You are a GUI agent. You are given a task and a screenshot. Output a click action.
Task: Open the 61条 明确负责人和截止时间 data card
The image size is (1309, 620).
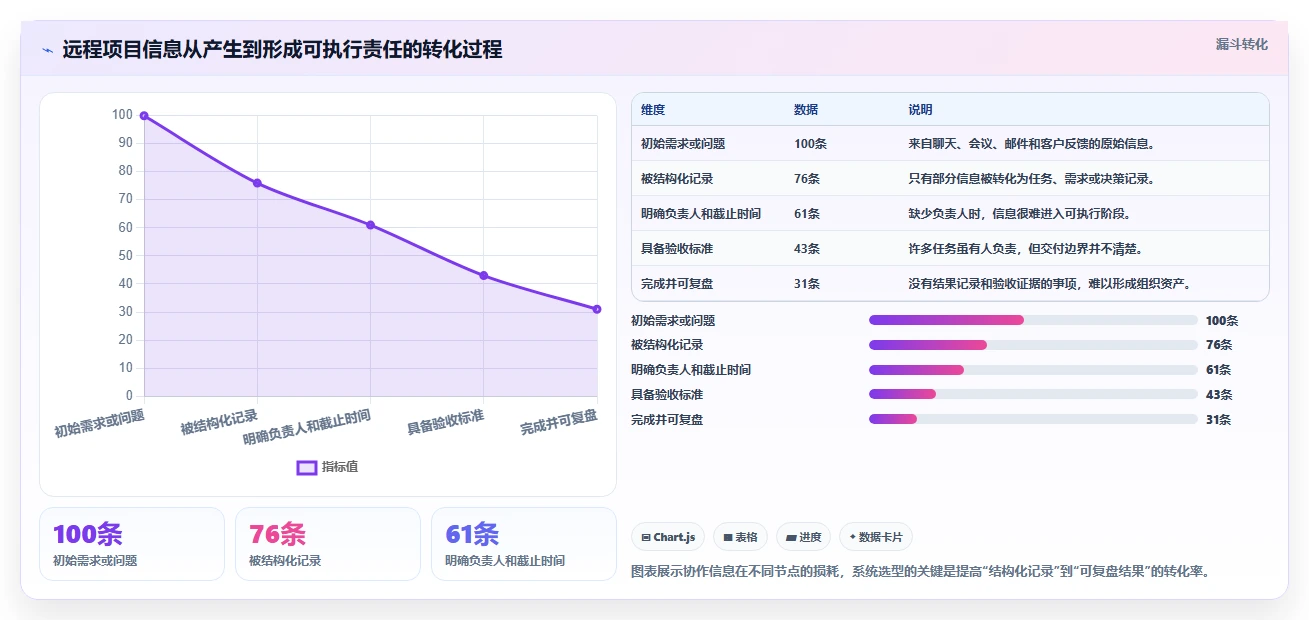coord(524,544)
